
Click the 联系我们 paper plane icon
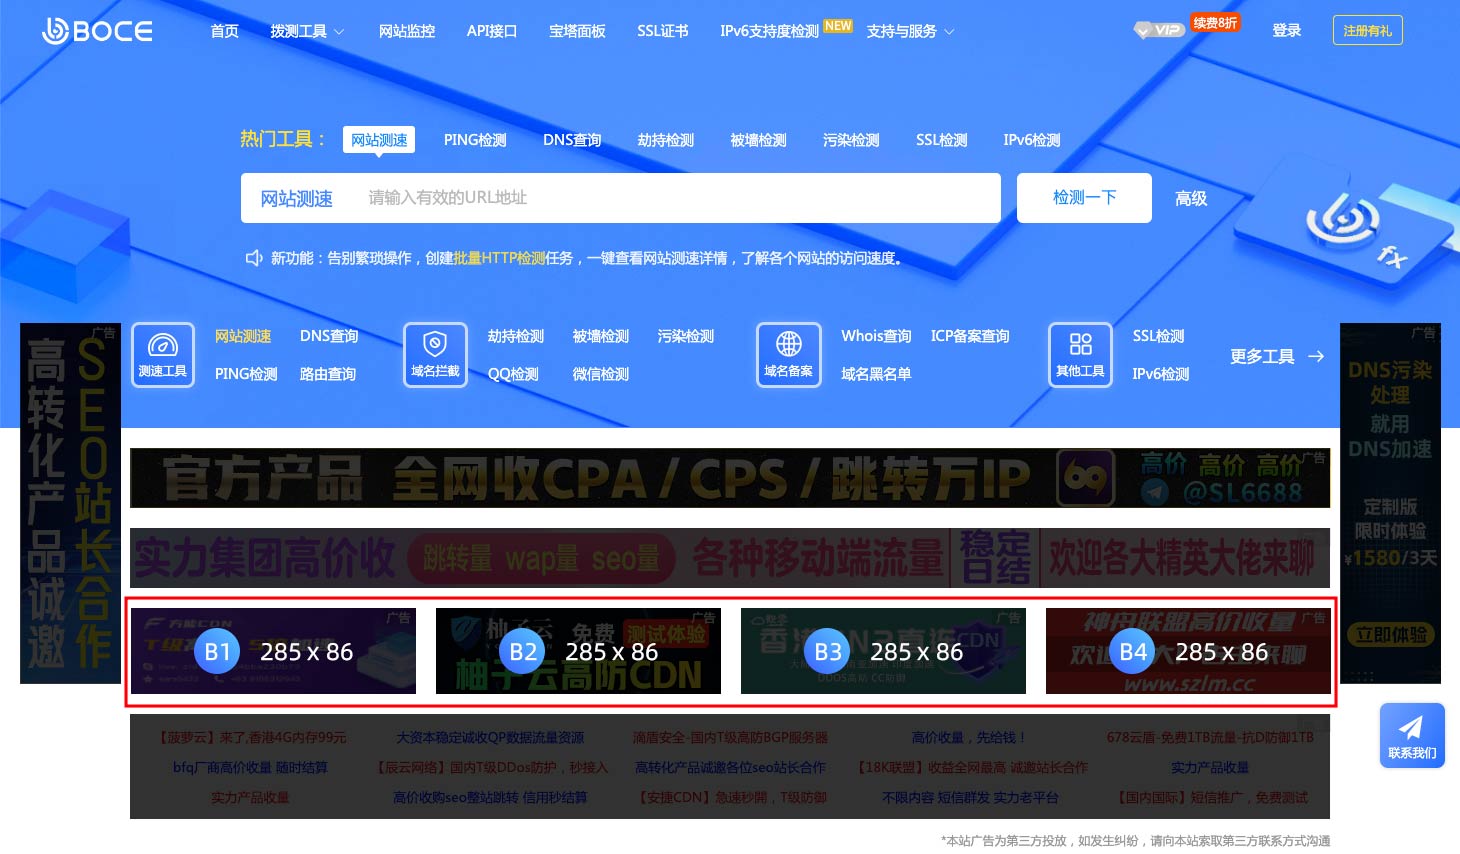pos(1411,727)
